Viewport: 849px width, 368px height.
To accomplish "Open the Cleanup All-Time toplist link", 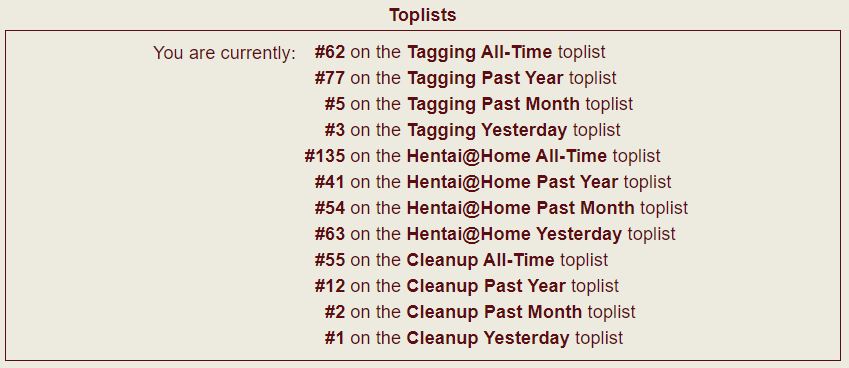I will 480,260.
